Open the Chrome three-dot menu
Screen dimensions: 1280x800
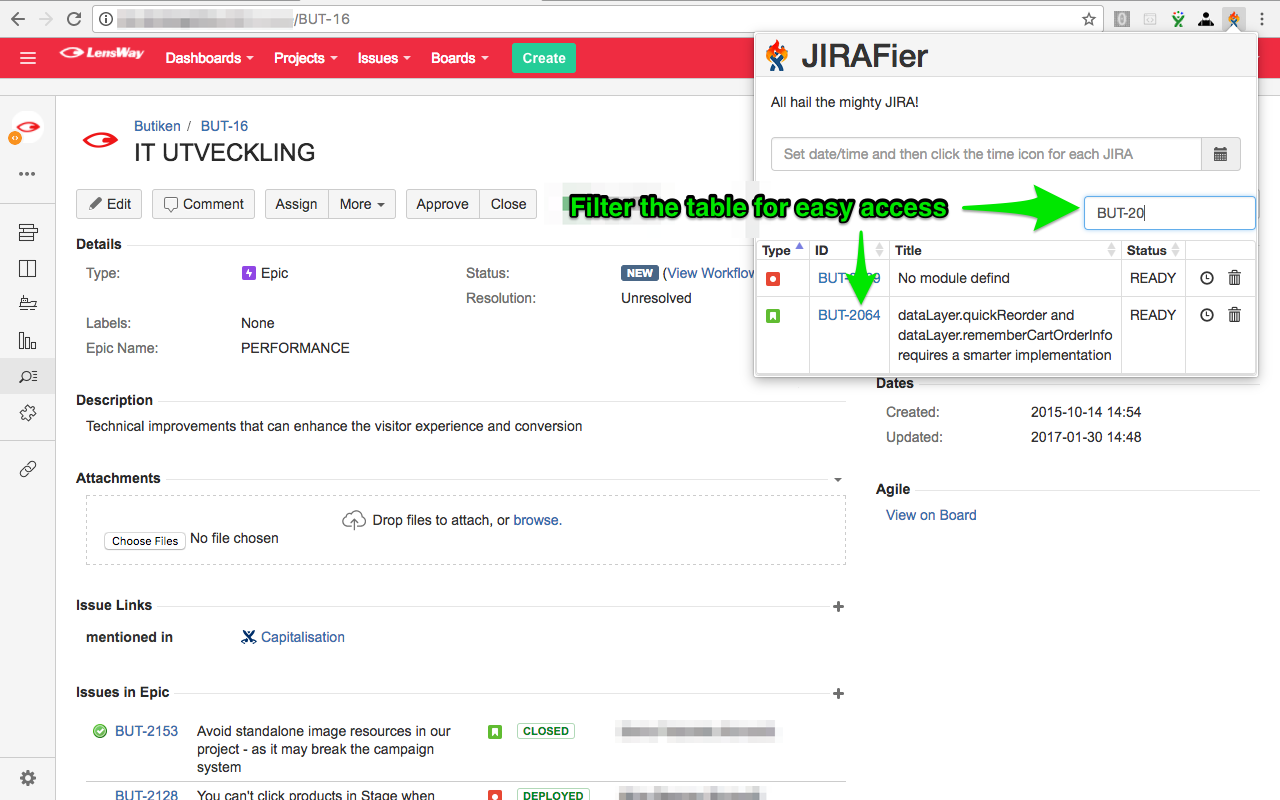[x=1261, y=19]
